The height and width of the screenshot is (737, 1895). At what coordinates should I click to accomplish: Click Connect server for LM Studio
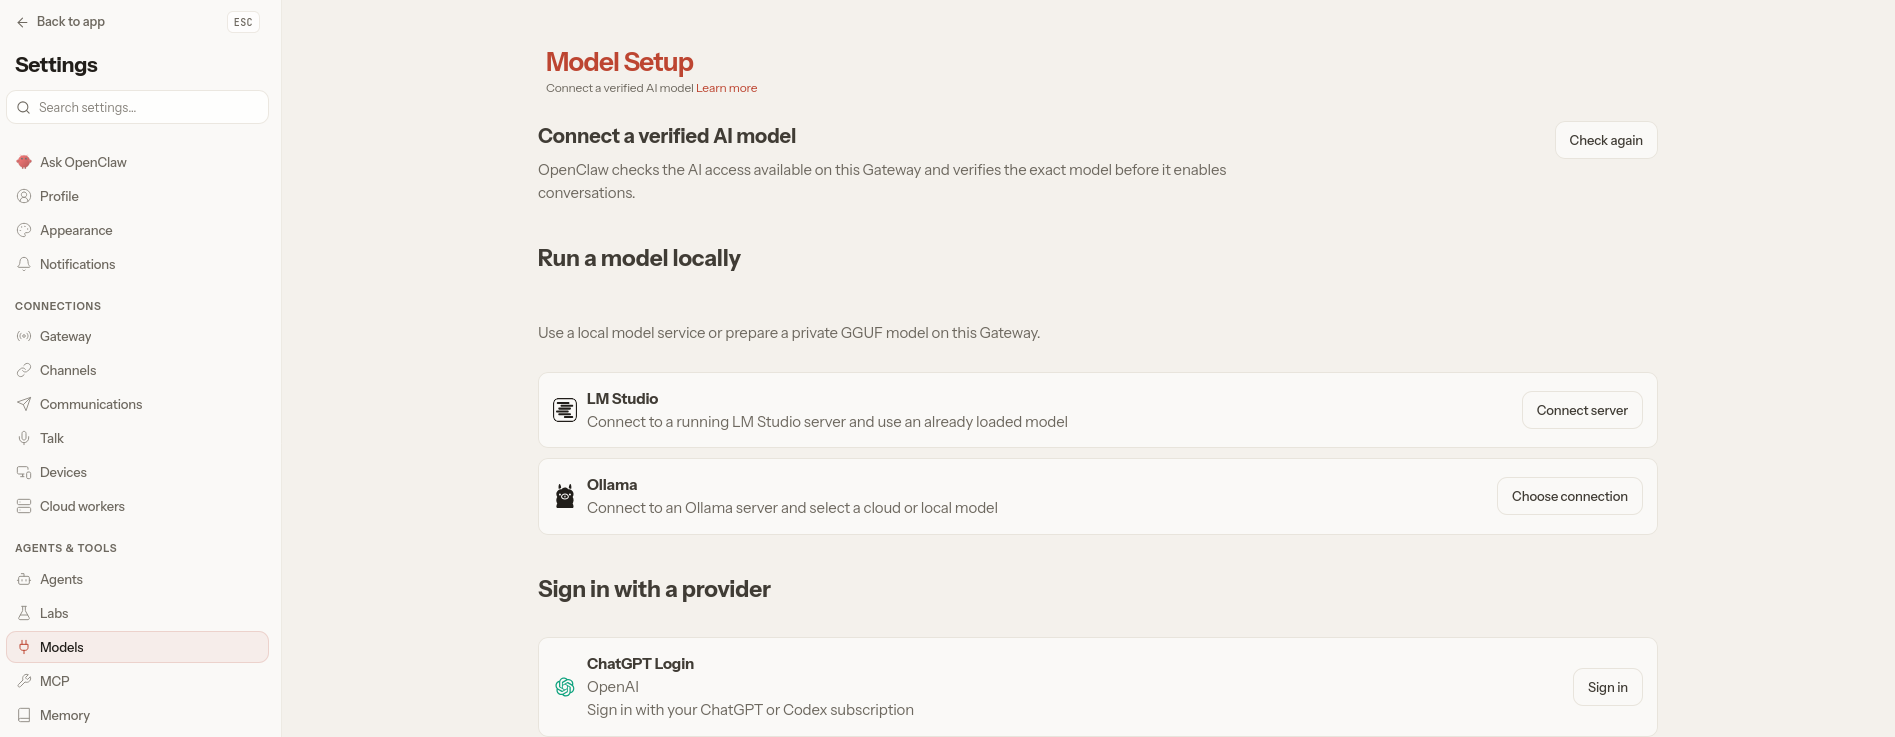pyautogui.click(x=1582, y=410)
